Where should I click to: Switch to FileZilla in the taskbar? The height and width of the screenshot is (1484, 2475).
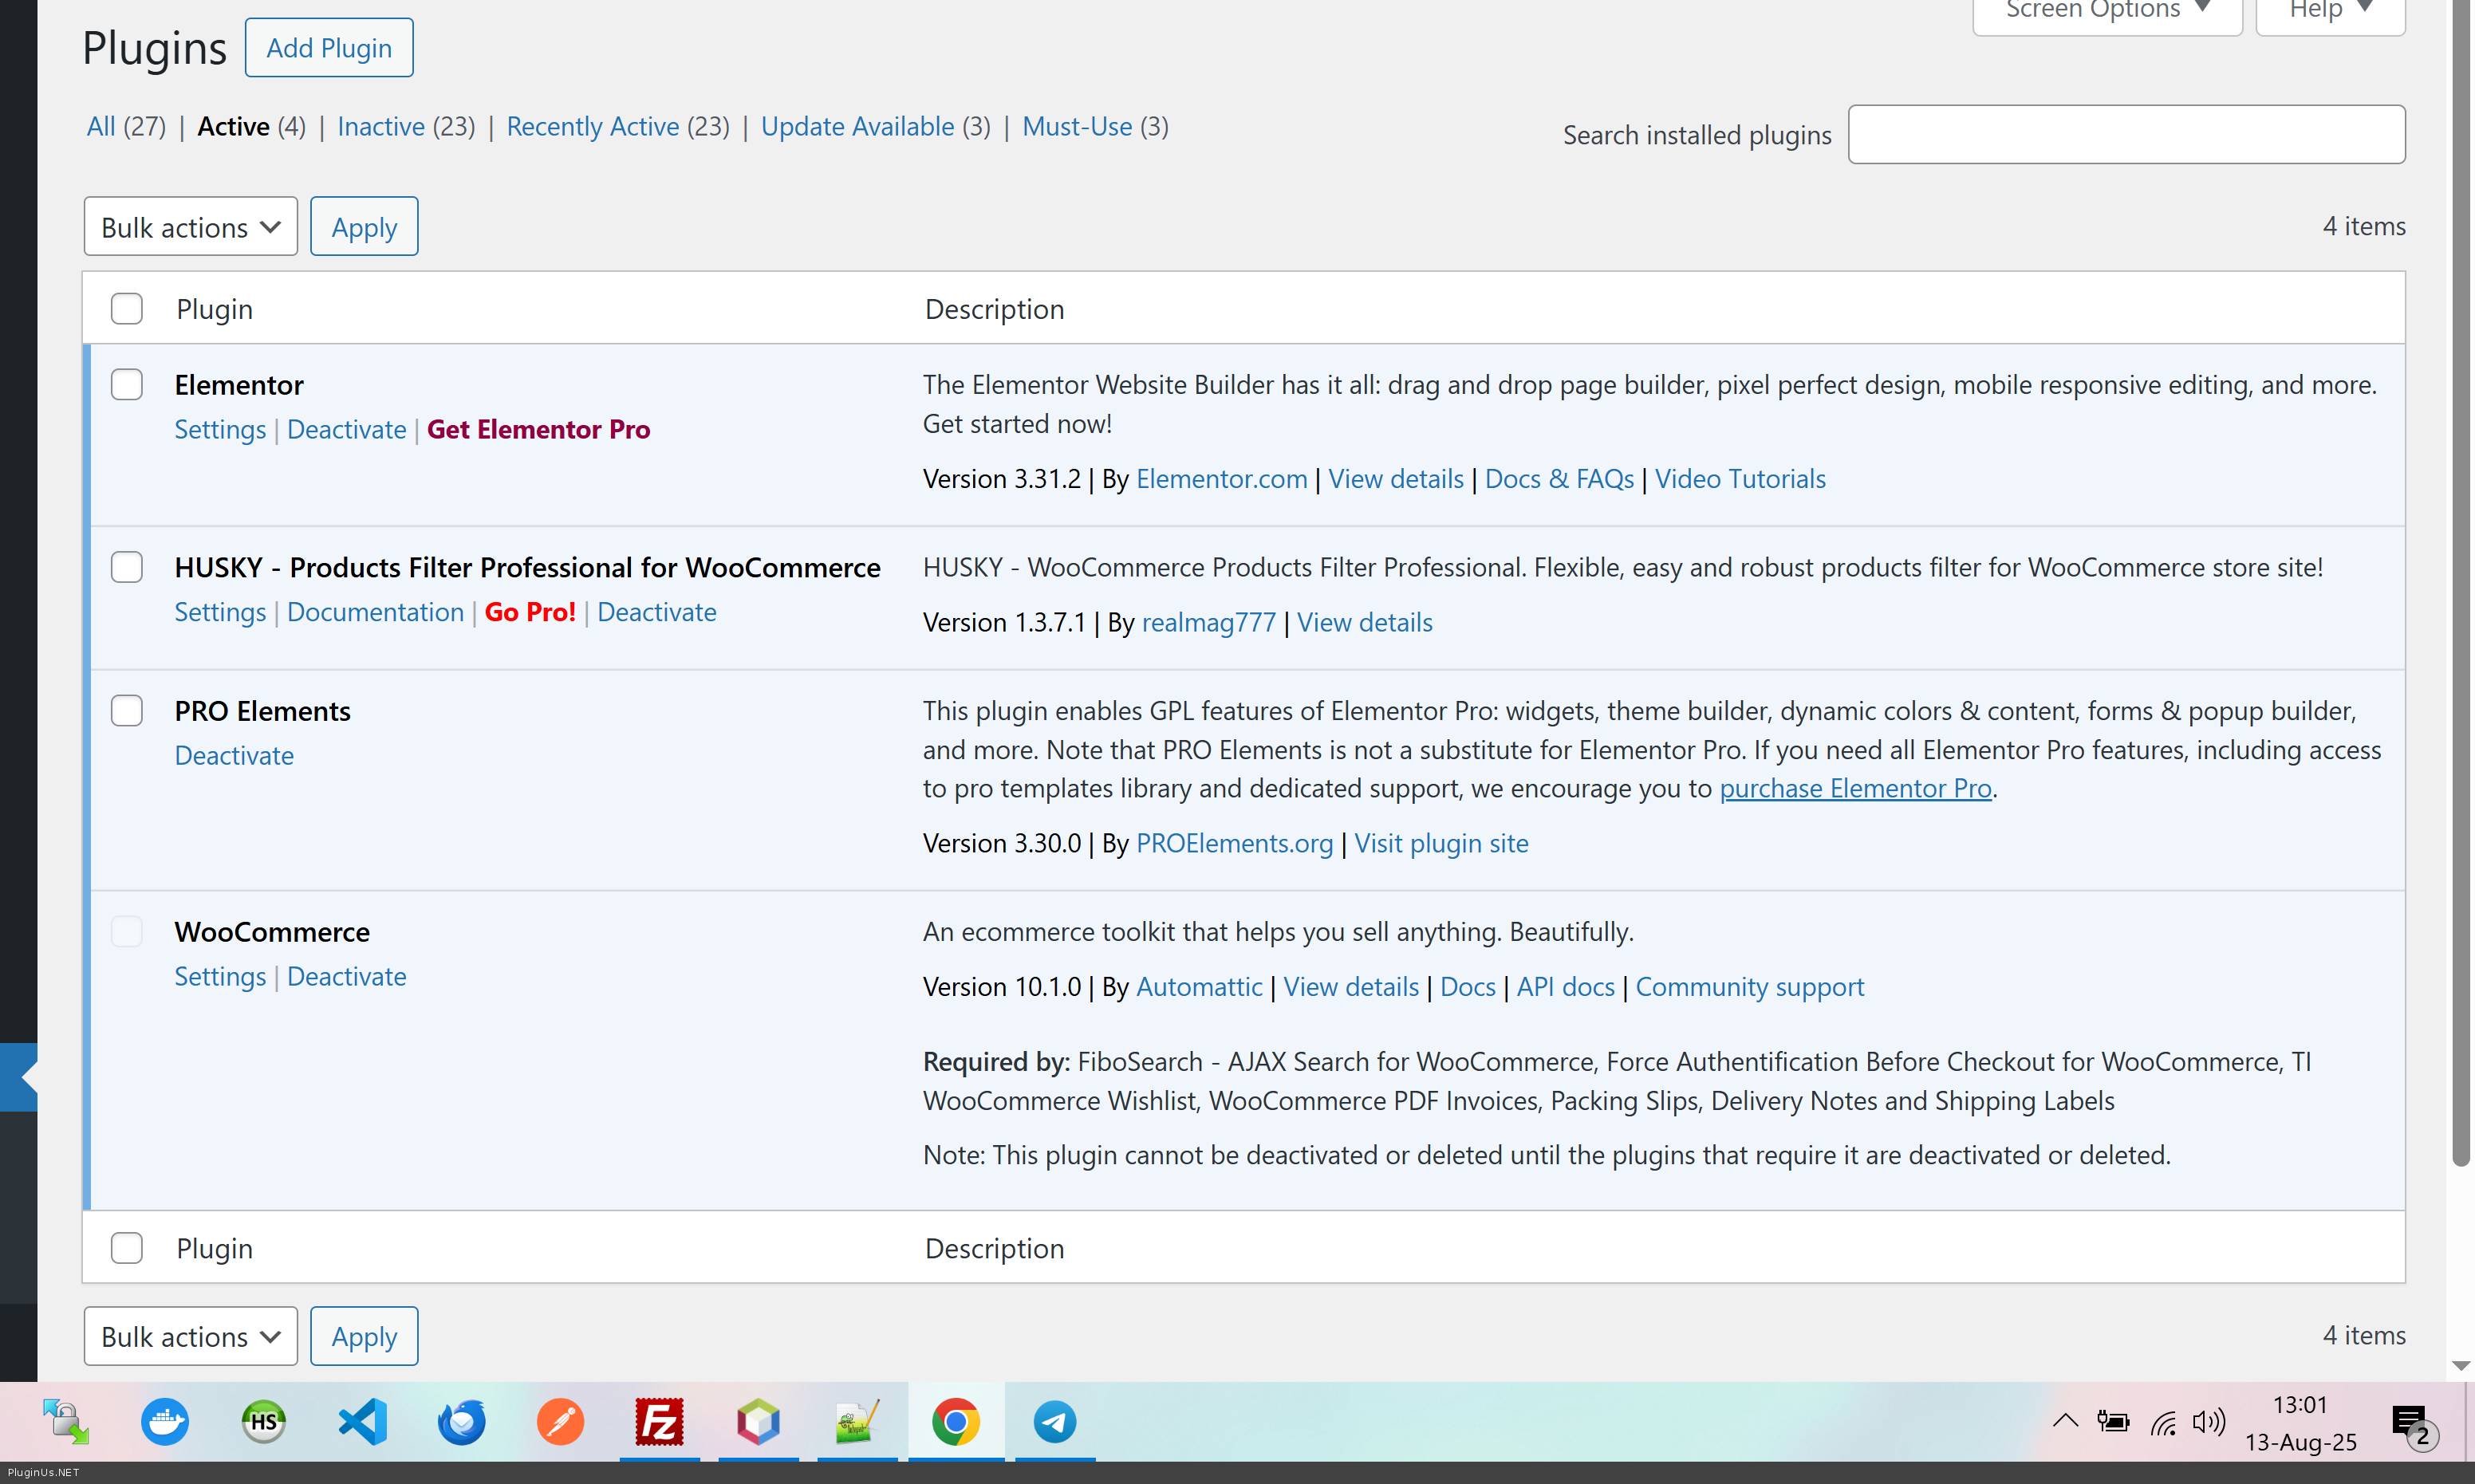(x=659, y=1421)
